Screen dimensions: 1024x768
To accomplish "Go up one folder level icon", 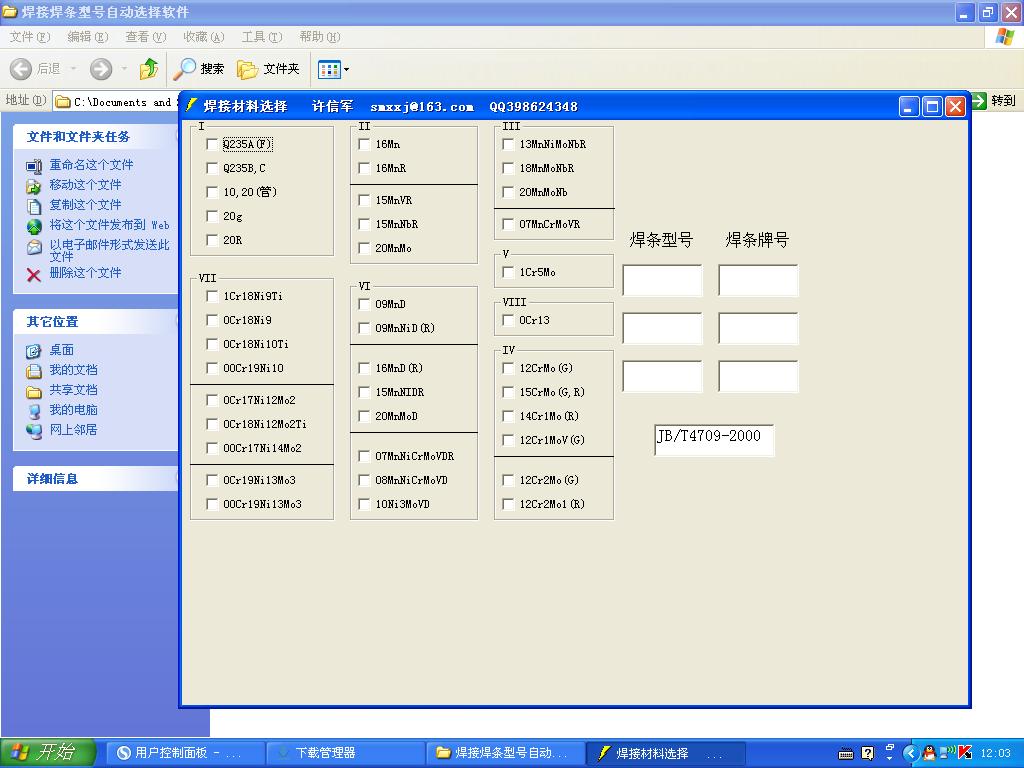I will pos(149,69).
